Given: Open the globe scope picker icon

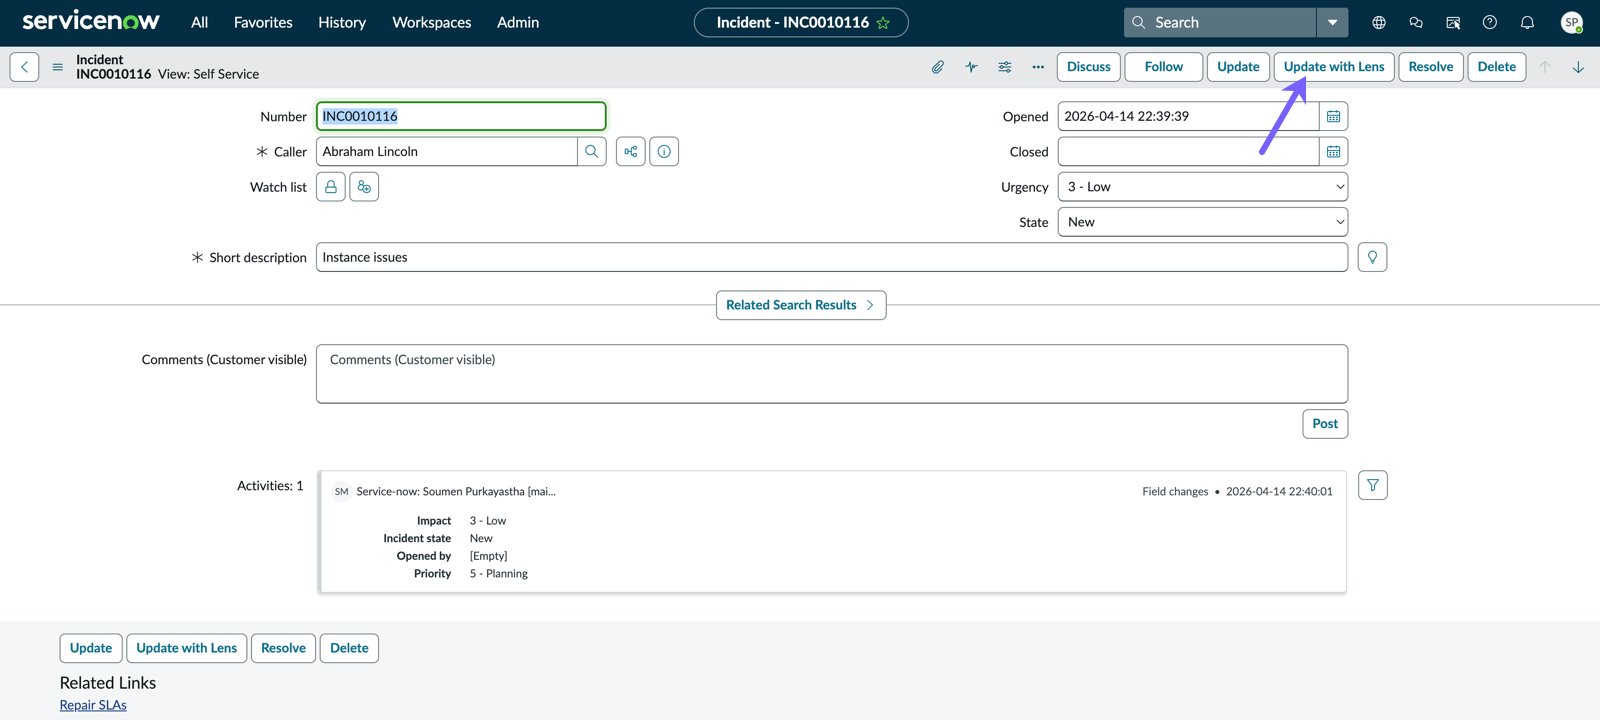Looking at the screenshot, I should pos(1379,22).
